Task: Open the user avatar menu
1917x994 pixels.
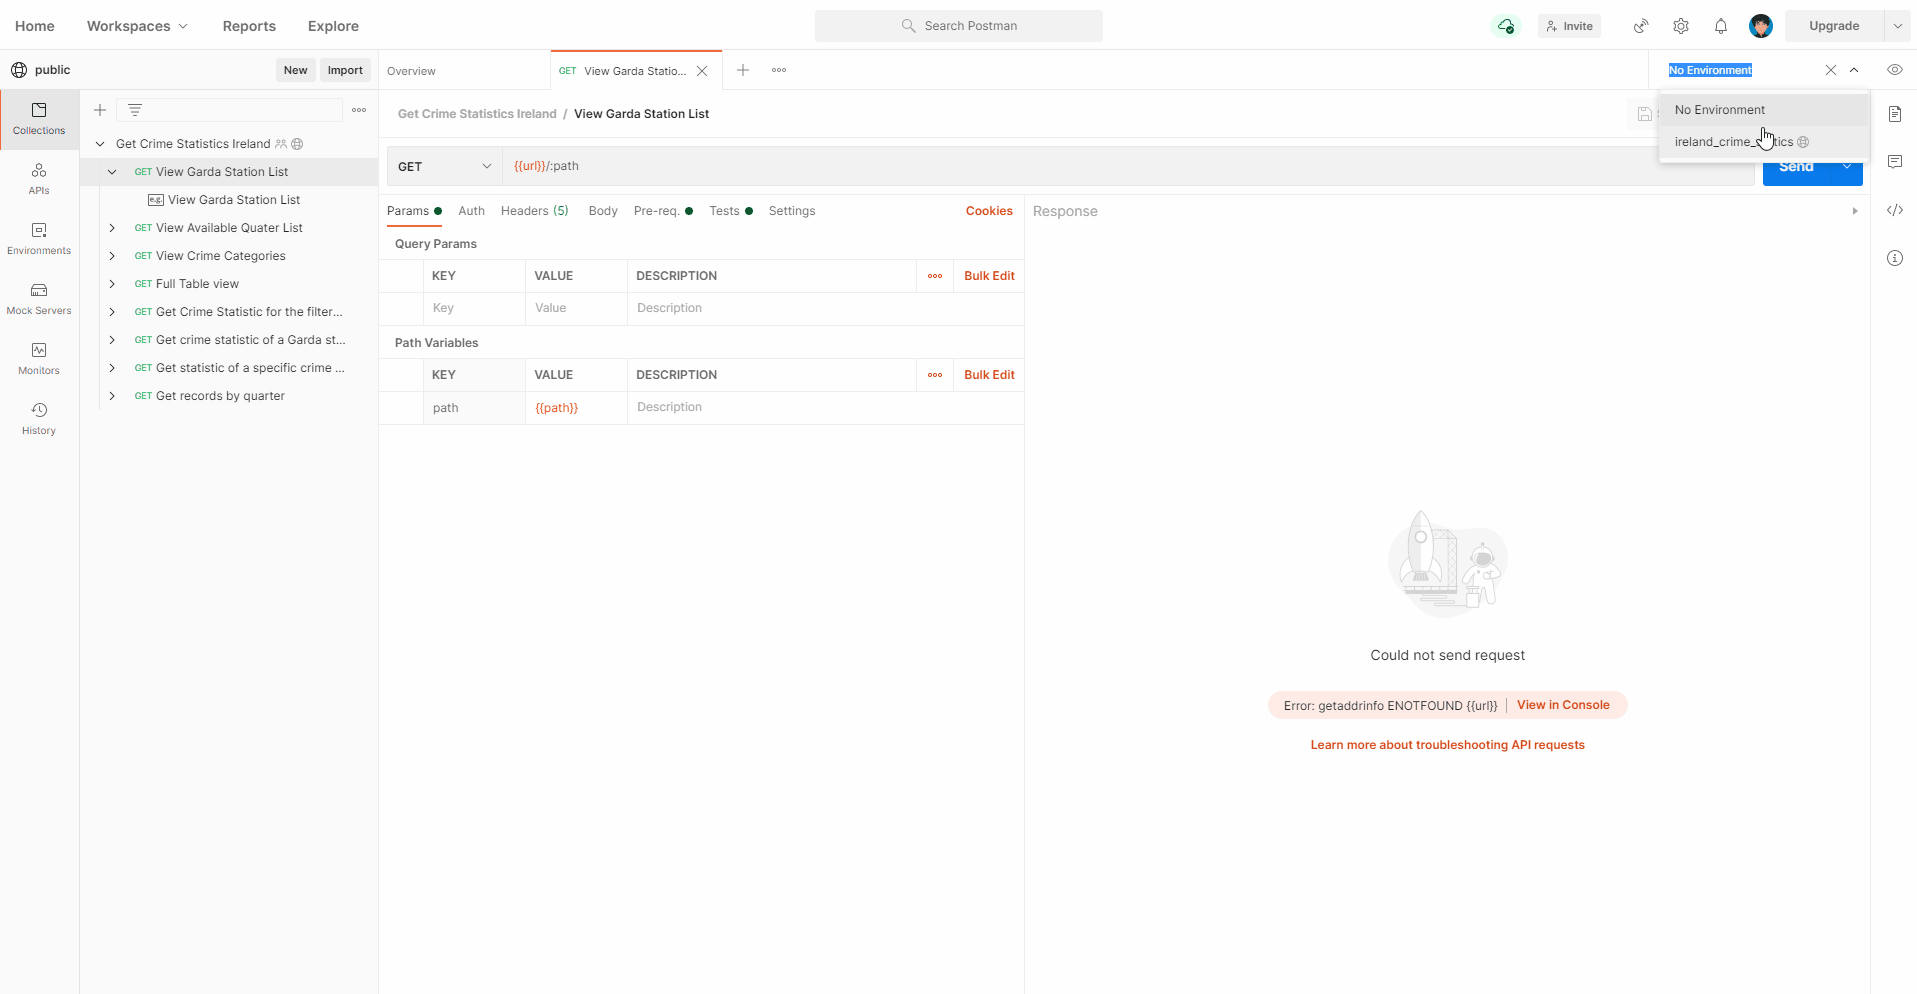Action: pos(1761,26)
